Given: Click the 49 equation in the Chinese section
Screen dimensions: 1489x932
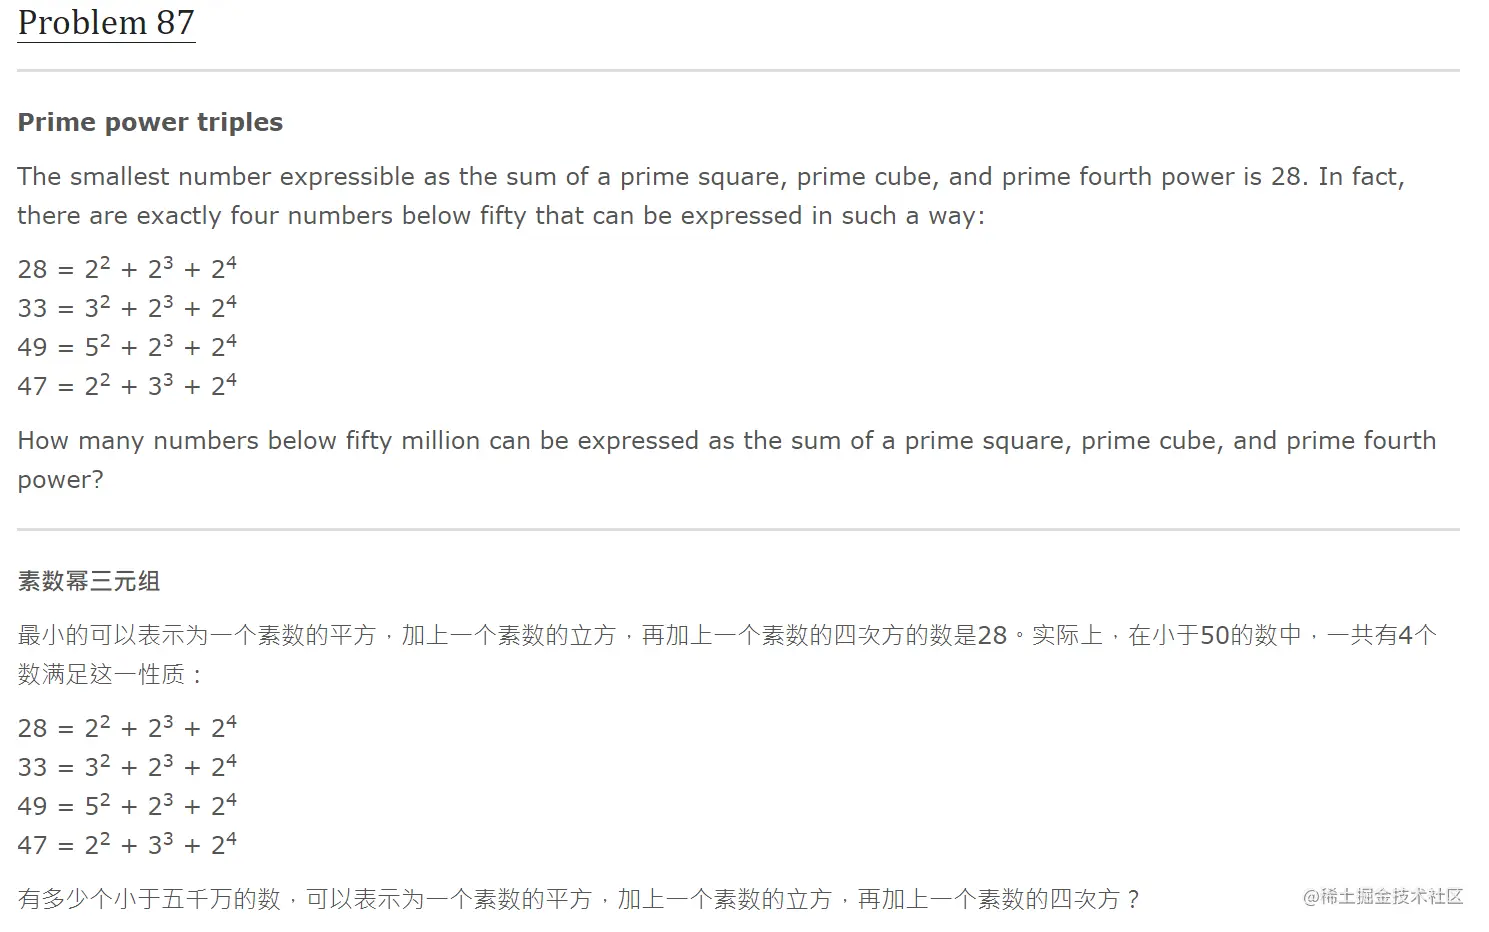Looking at the screenshot, I should 127,805.
